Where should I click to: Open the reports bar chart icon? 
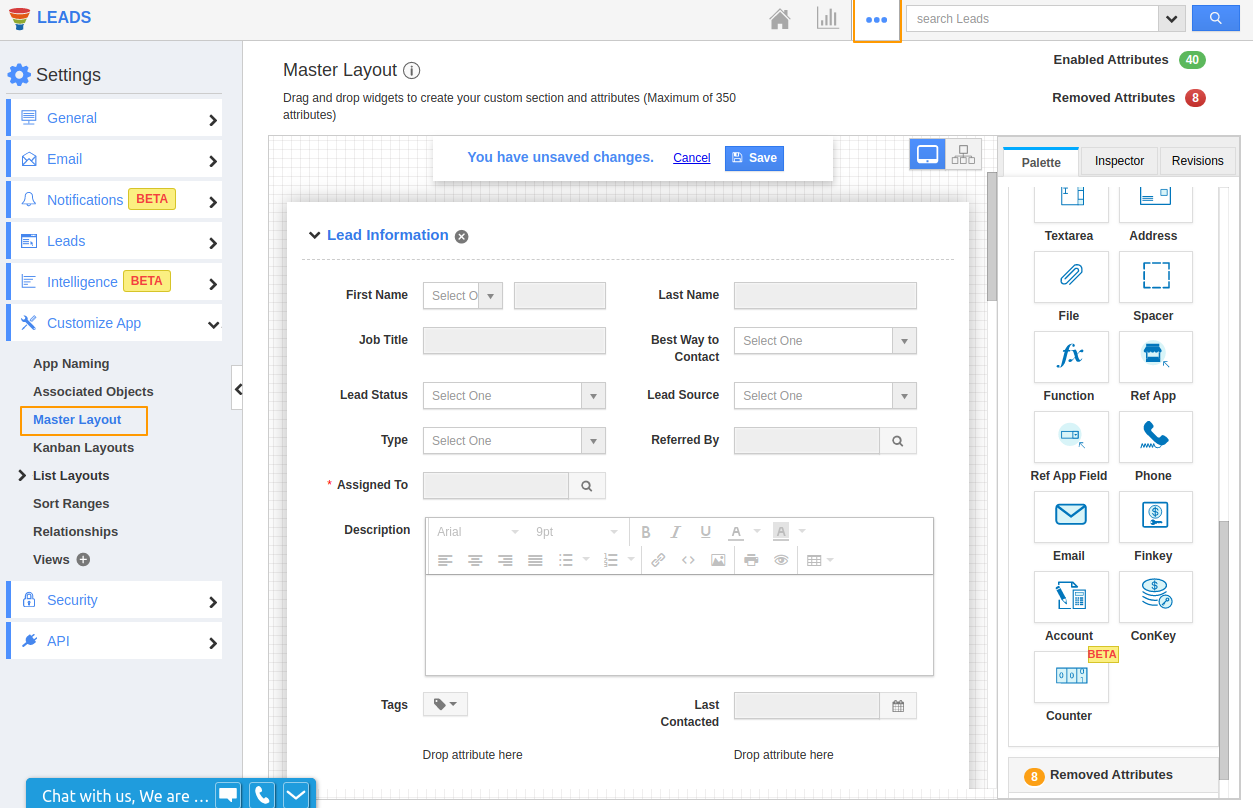(827, 19)
